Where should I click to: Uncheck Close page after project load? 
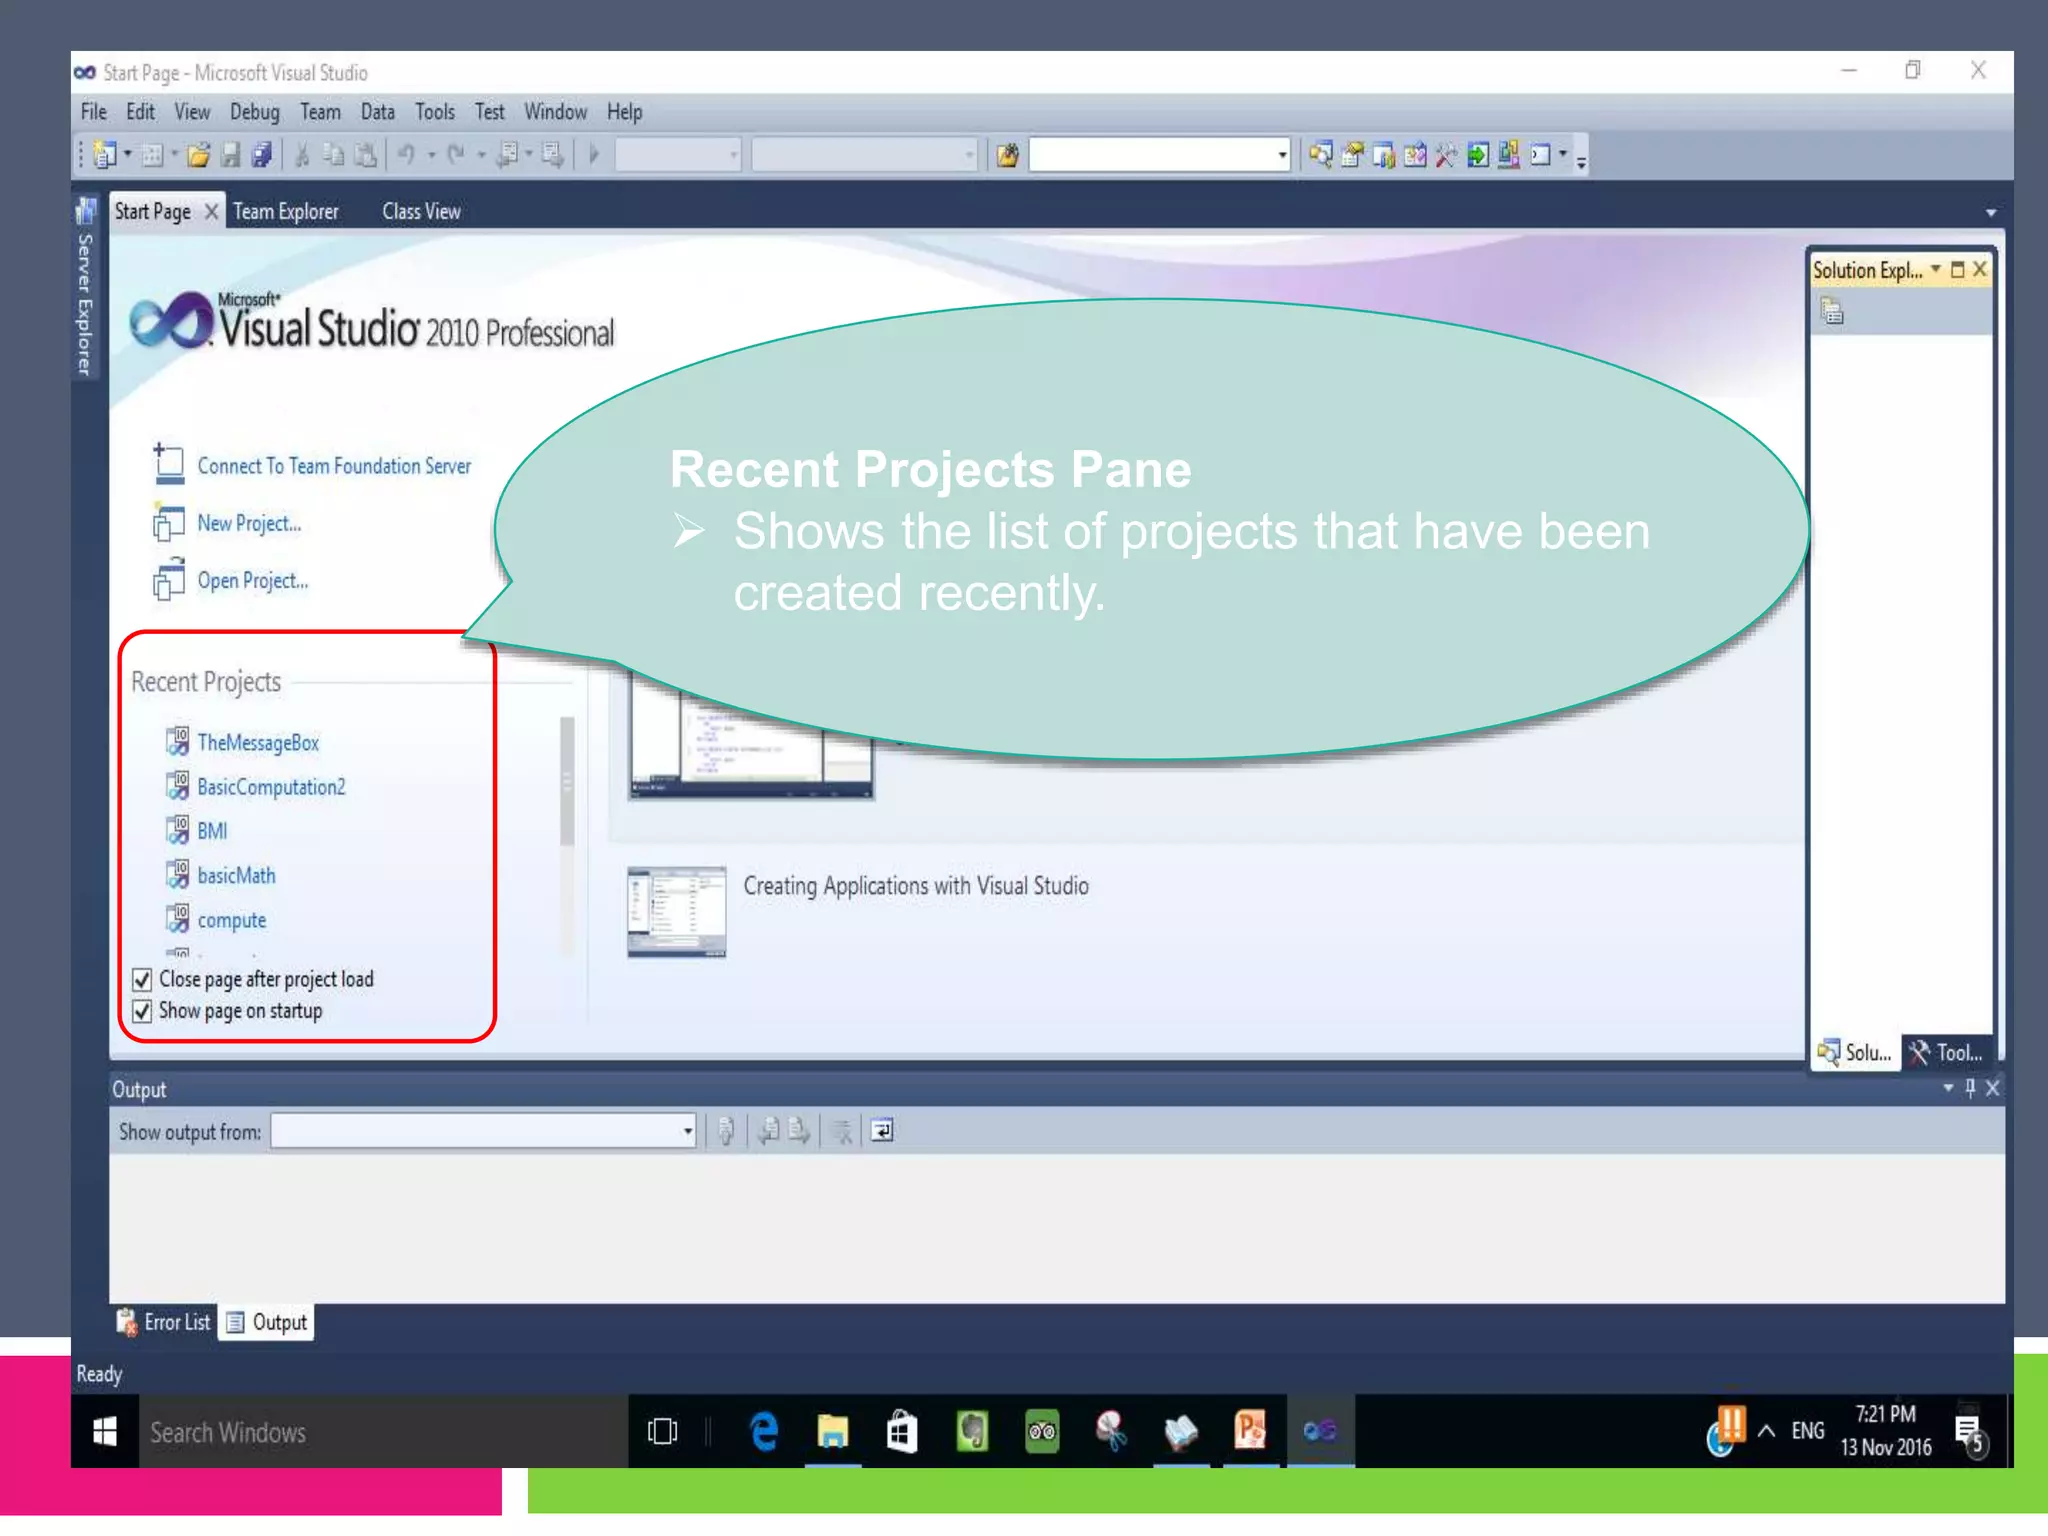click(142, 979)
